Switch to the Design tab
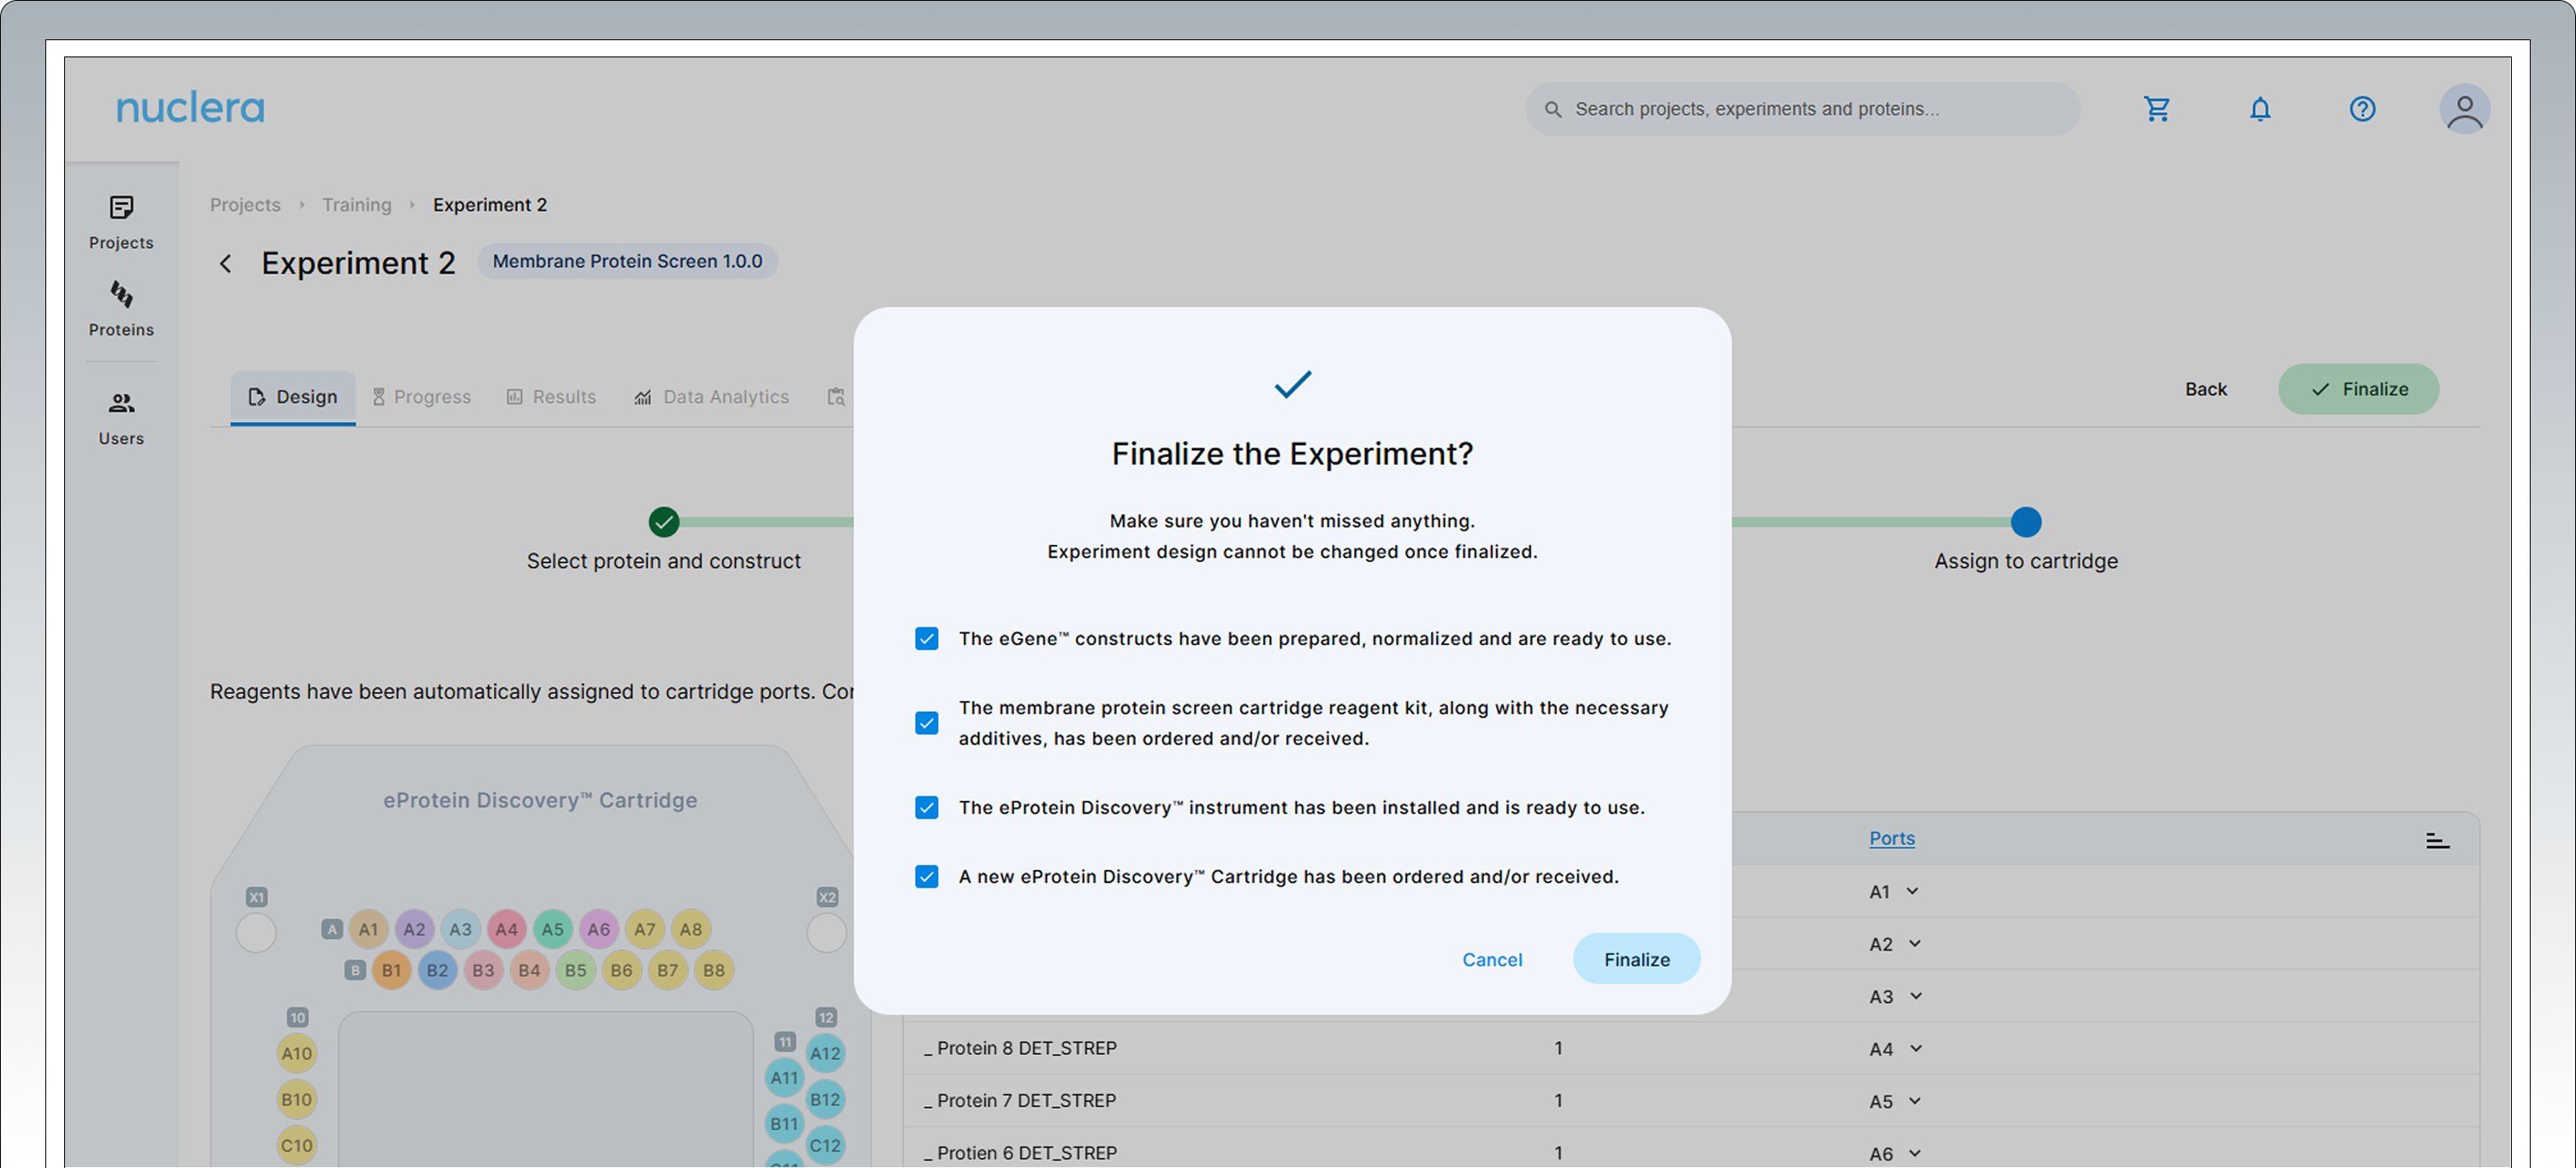The image size is (2576, 1168). pos(293,397)
